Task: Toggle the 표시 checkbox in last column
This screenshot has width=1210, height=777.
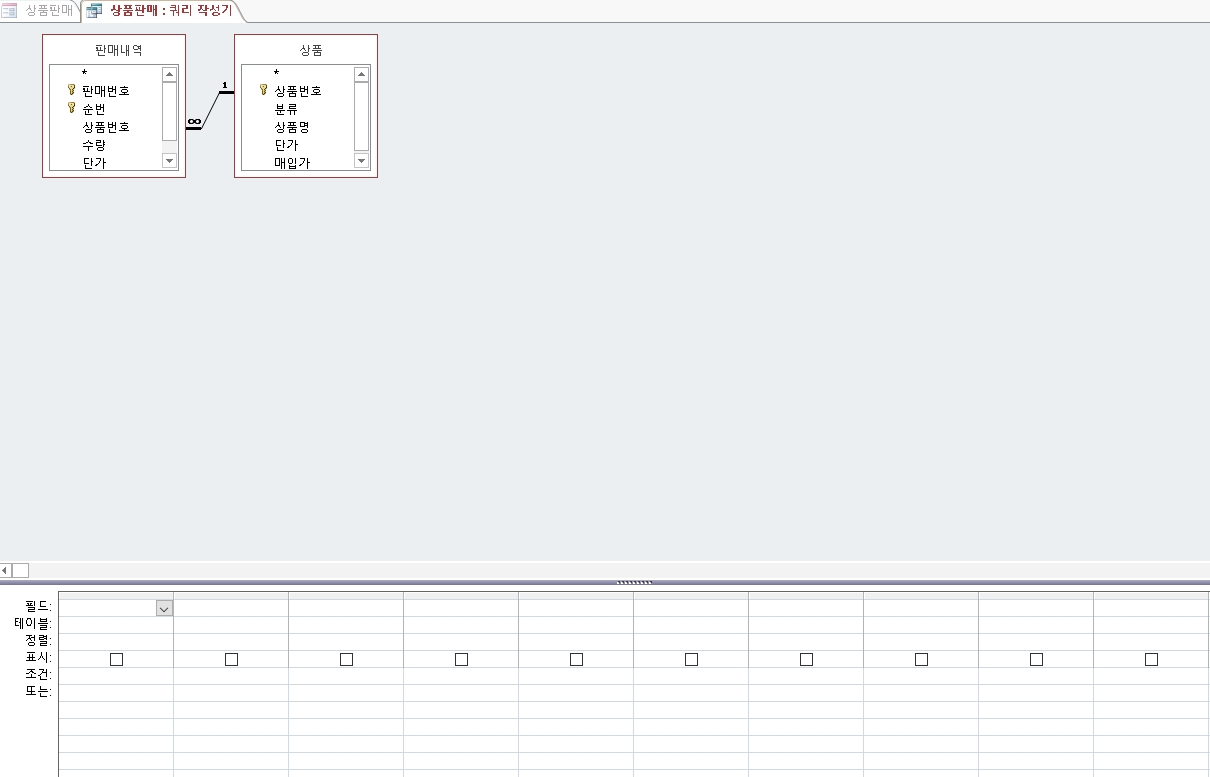Action: click(x=1151, y=659)
